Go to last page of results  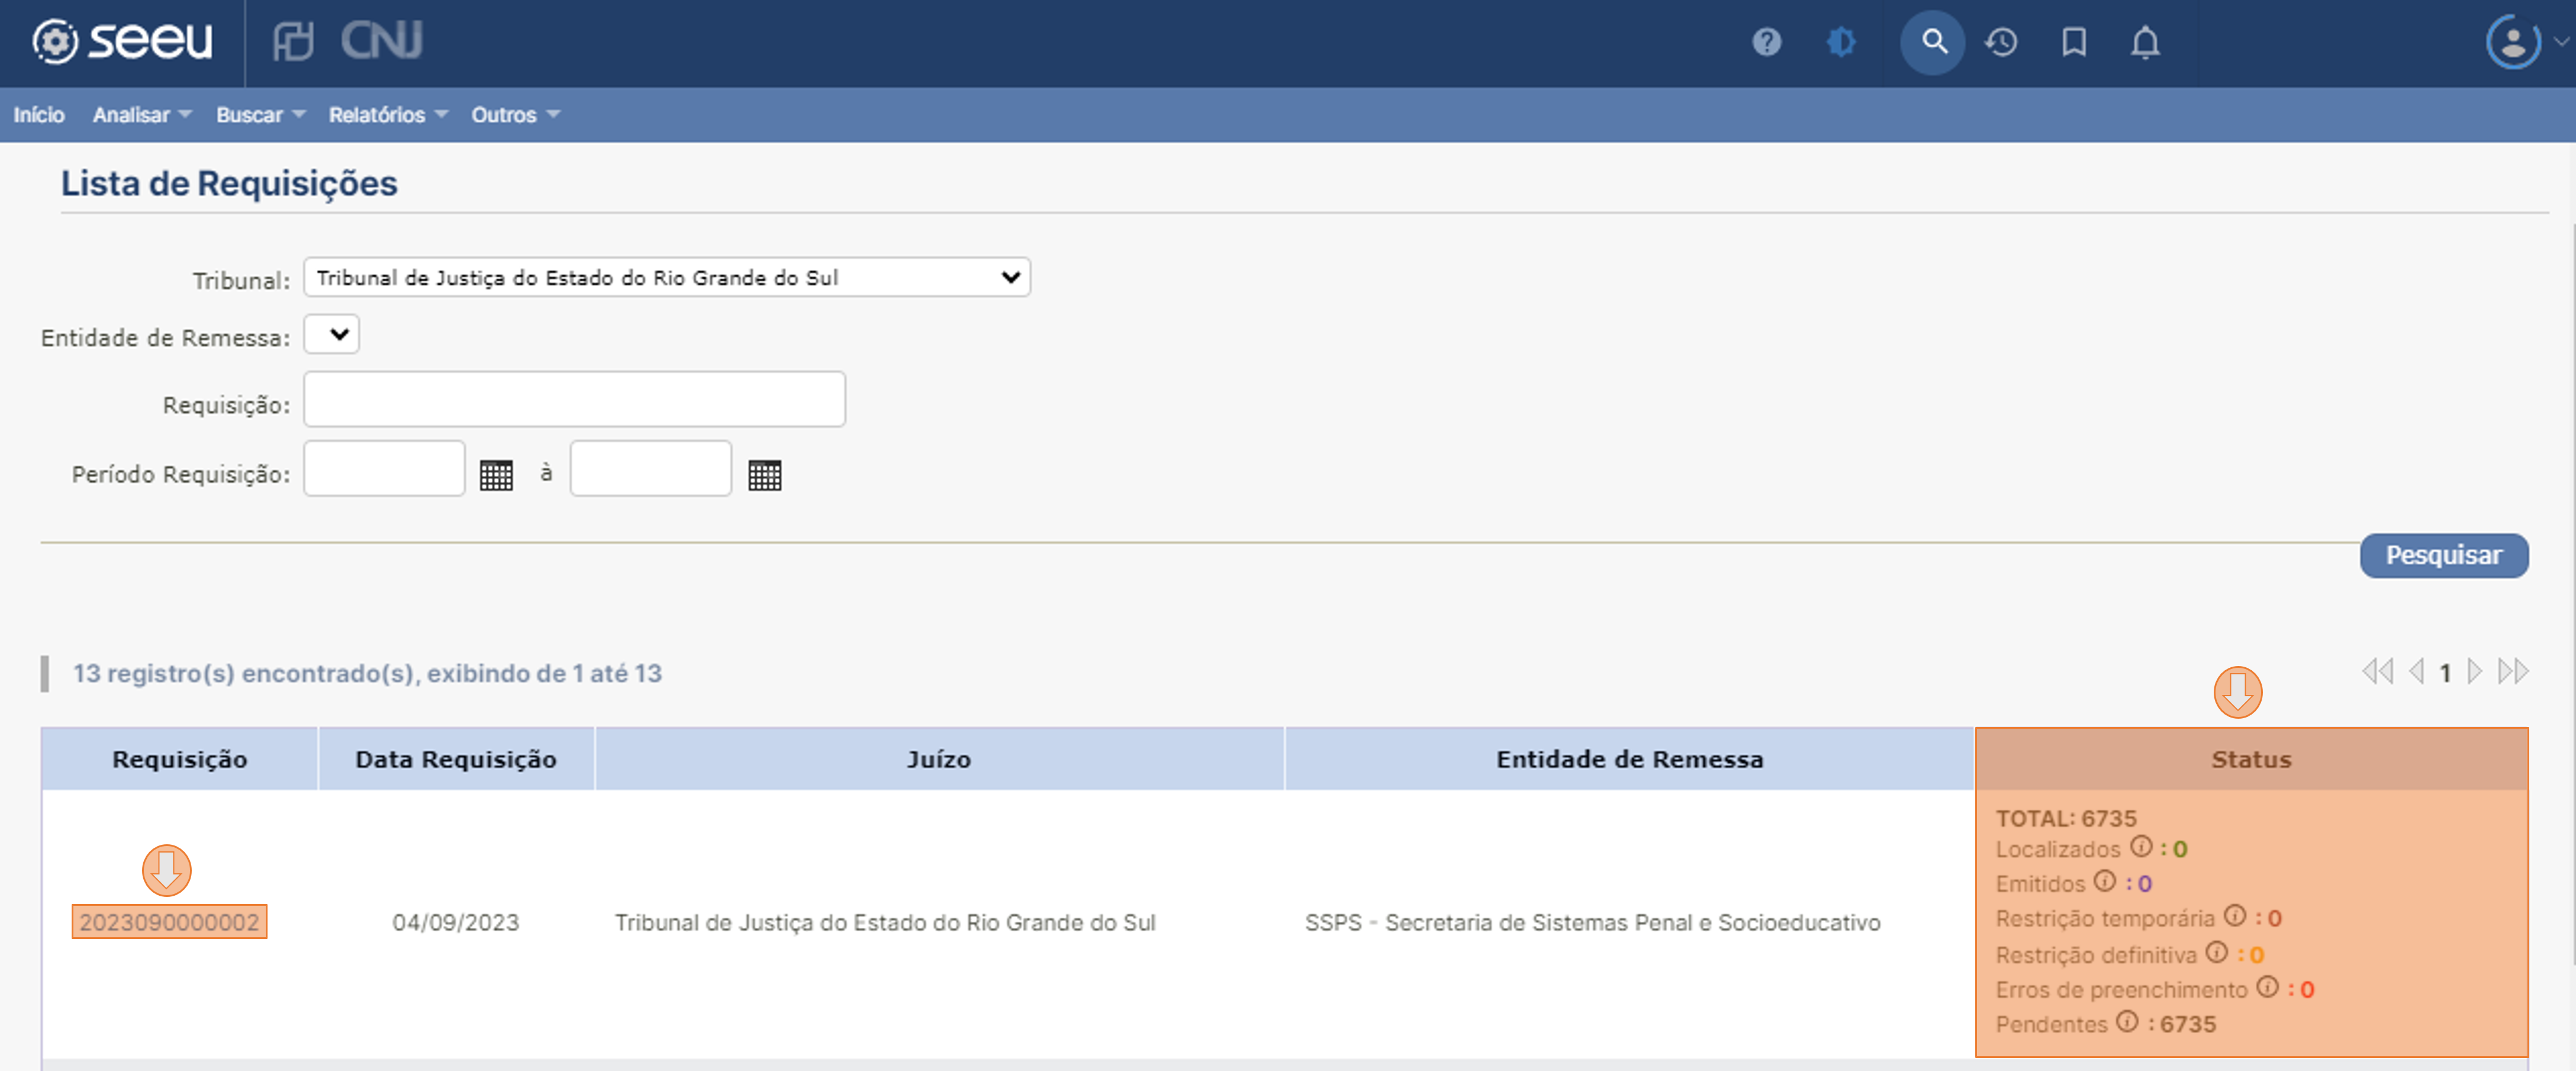pyautogui.click(x=2513, y=671)
